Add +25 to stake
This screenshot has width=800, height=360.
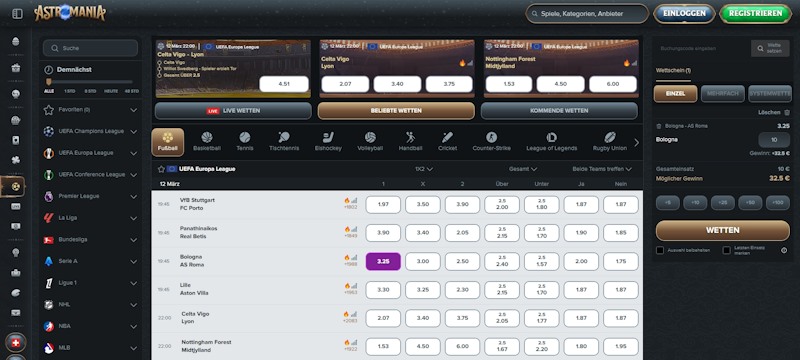pos(722,203)
